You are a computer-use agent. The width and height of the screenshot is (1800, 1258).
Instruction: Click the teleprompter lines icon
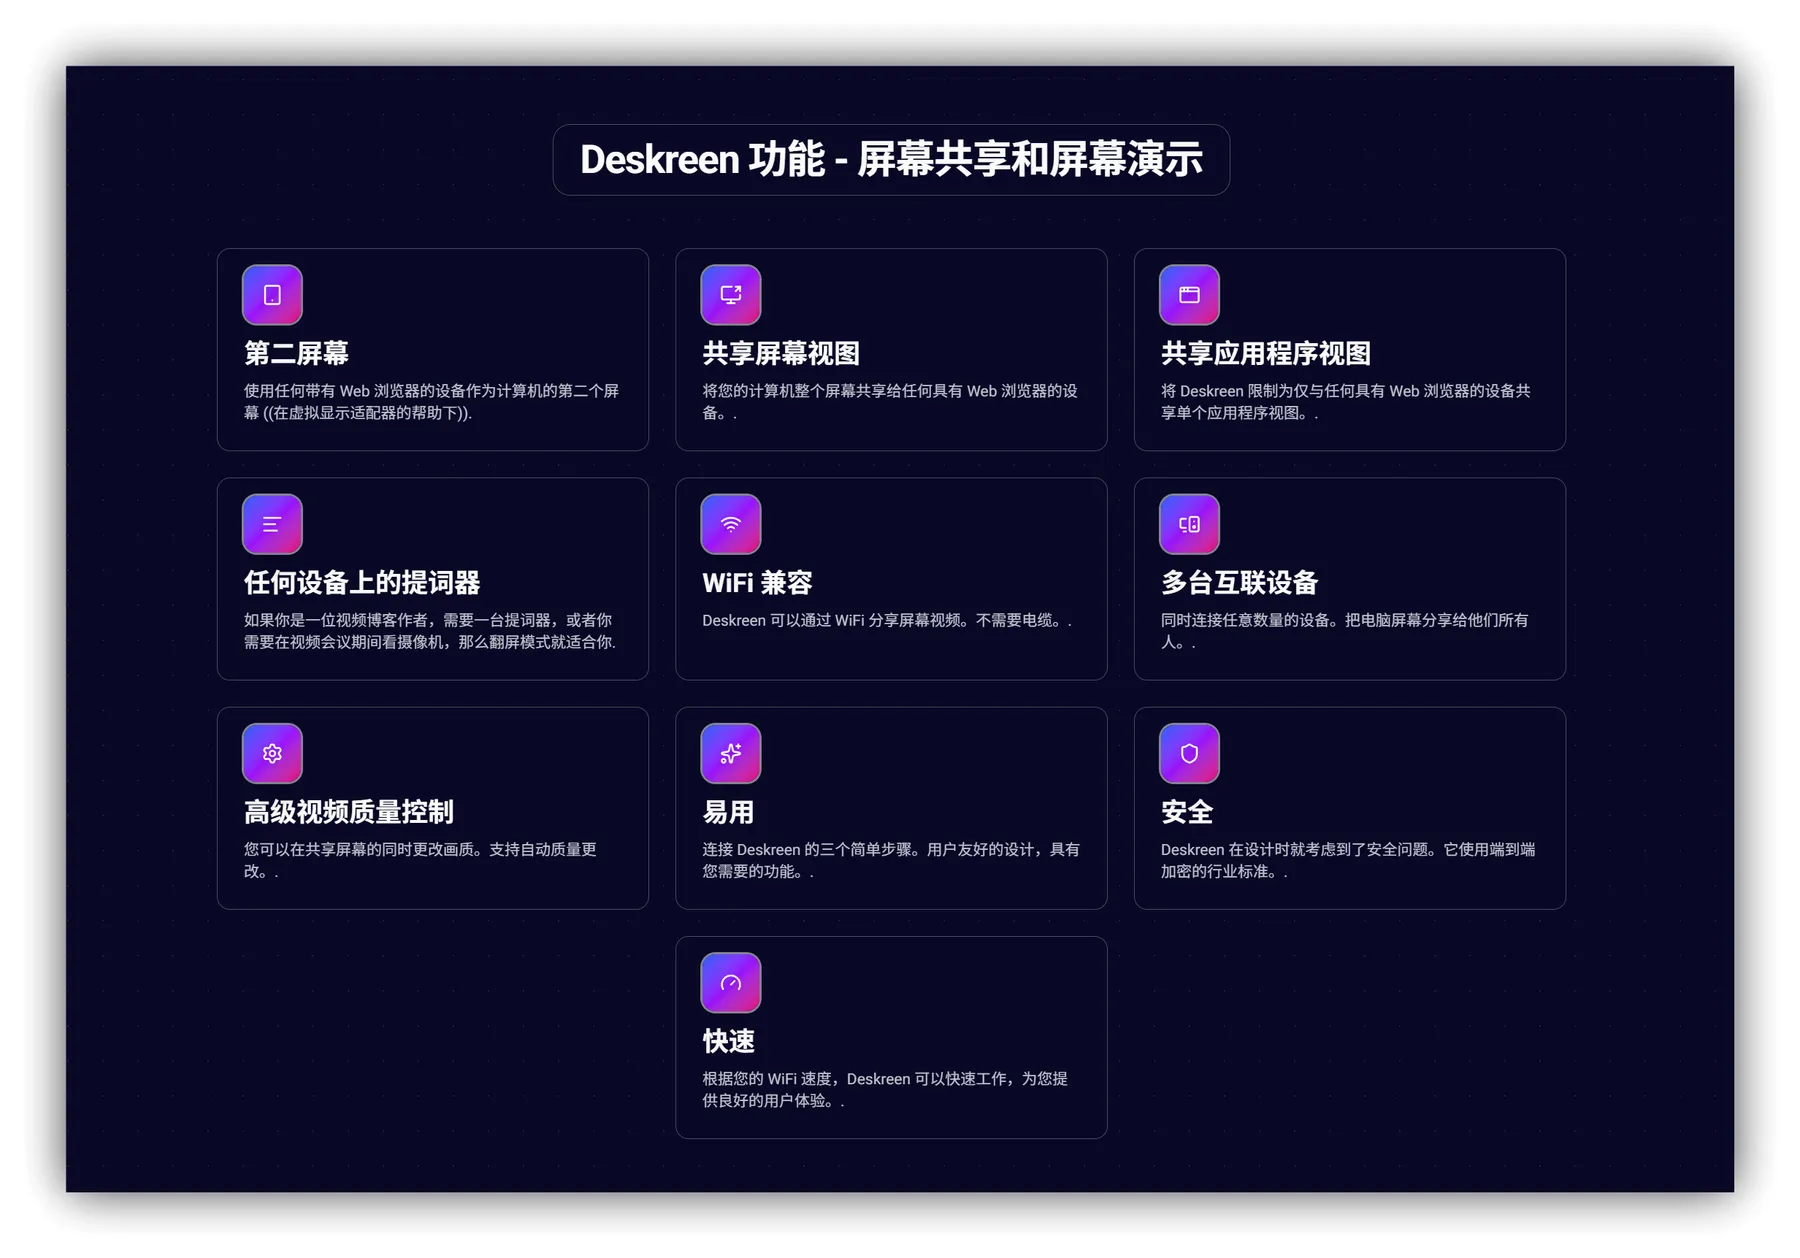point(272,524)
